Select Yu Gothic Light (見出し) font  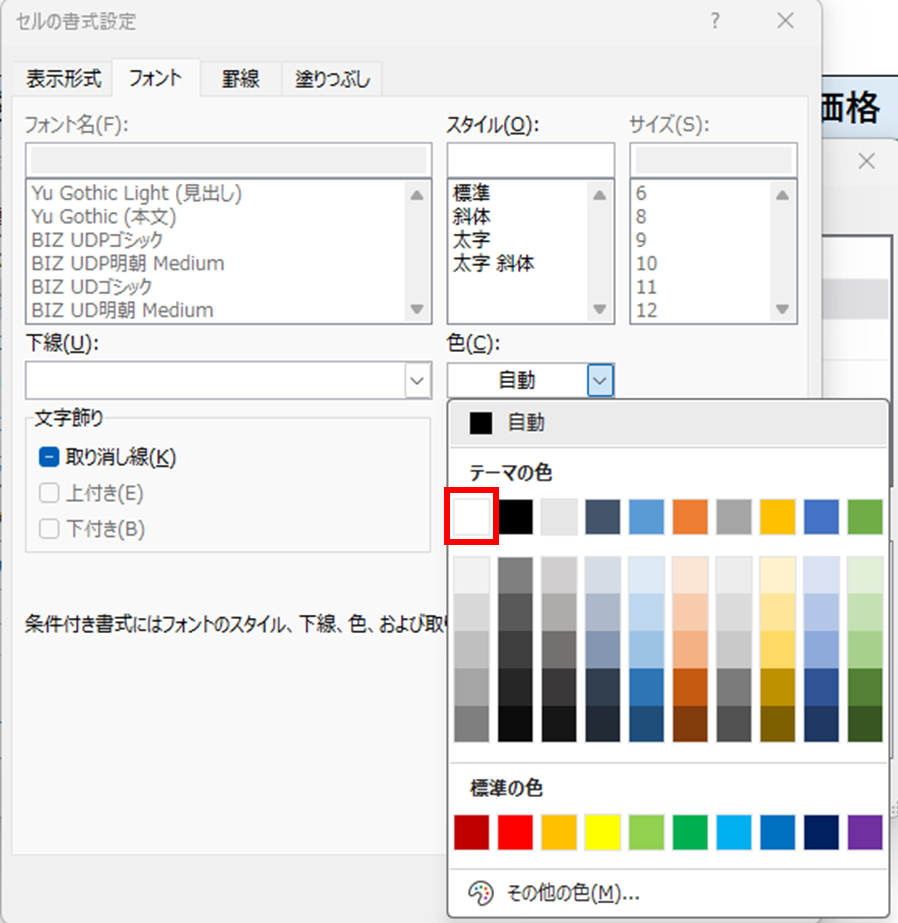137,193
